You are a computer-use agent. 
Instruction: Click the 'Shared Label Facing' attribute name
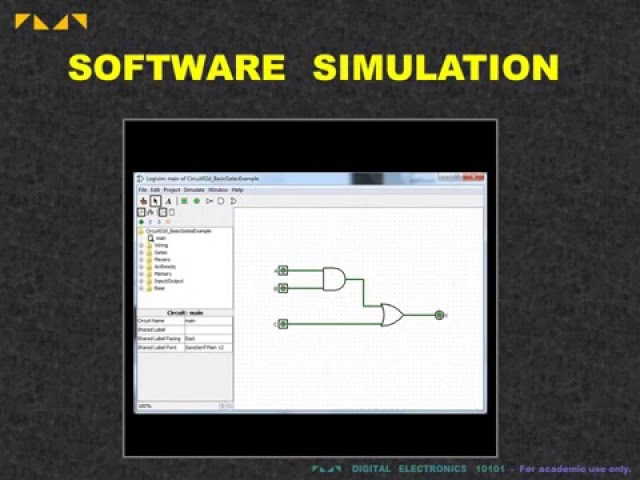[159, 339]
